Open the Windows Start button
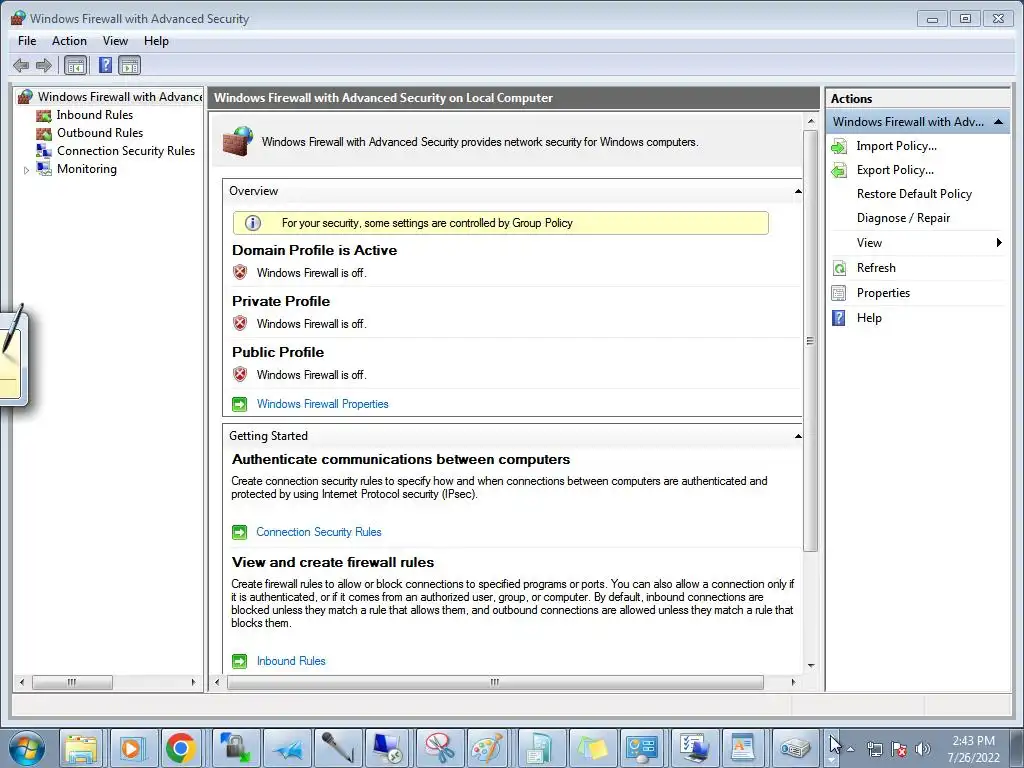Image resolution: width=1024 pixels, height=768 pixels. click(27, 748)
